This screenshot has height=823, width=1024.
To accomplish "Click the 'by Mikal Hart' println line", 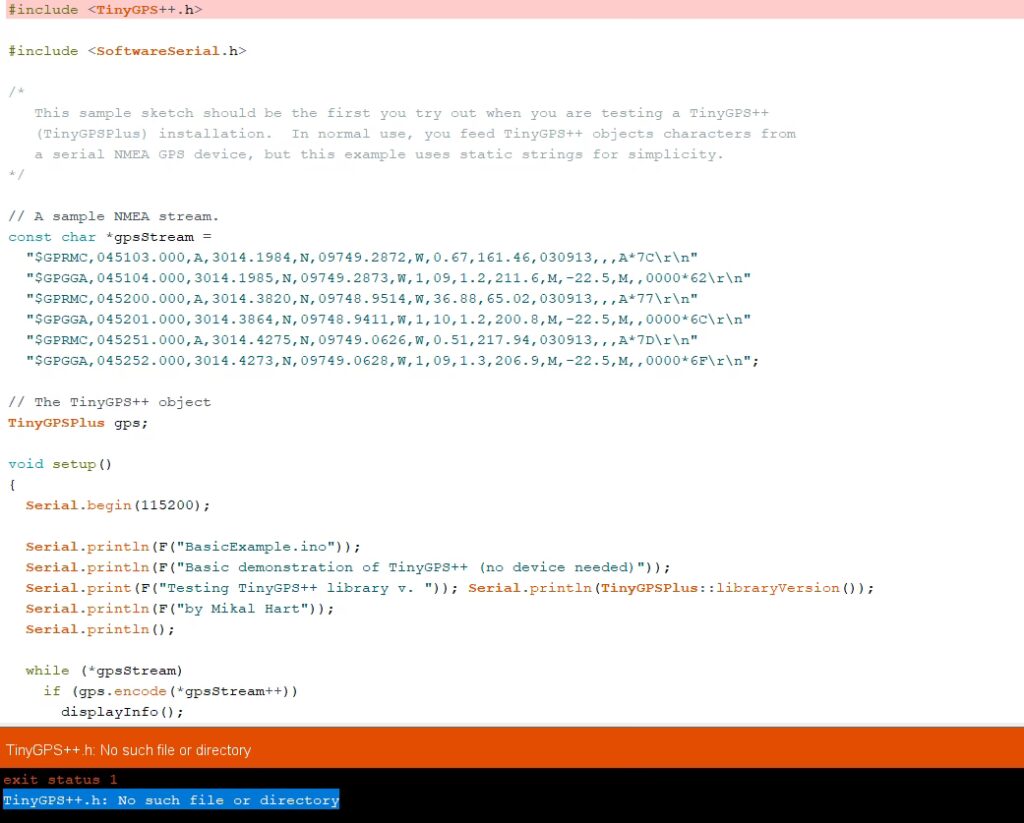I will [x=180, y=608].
